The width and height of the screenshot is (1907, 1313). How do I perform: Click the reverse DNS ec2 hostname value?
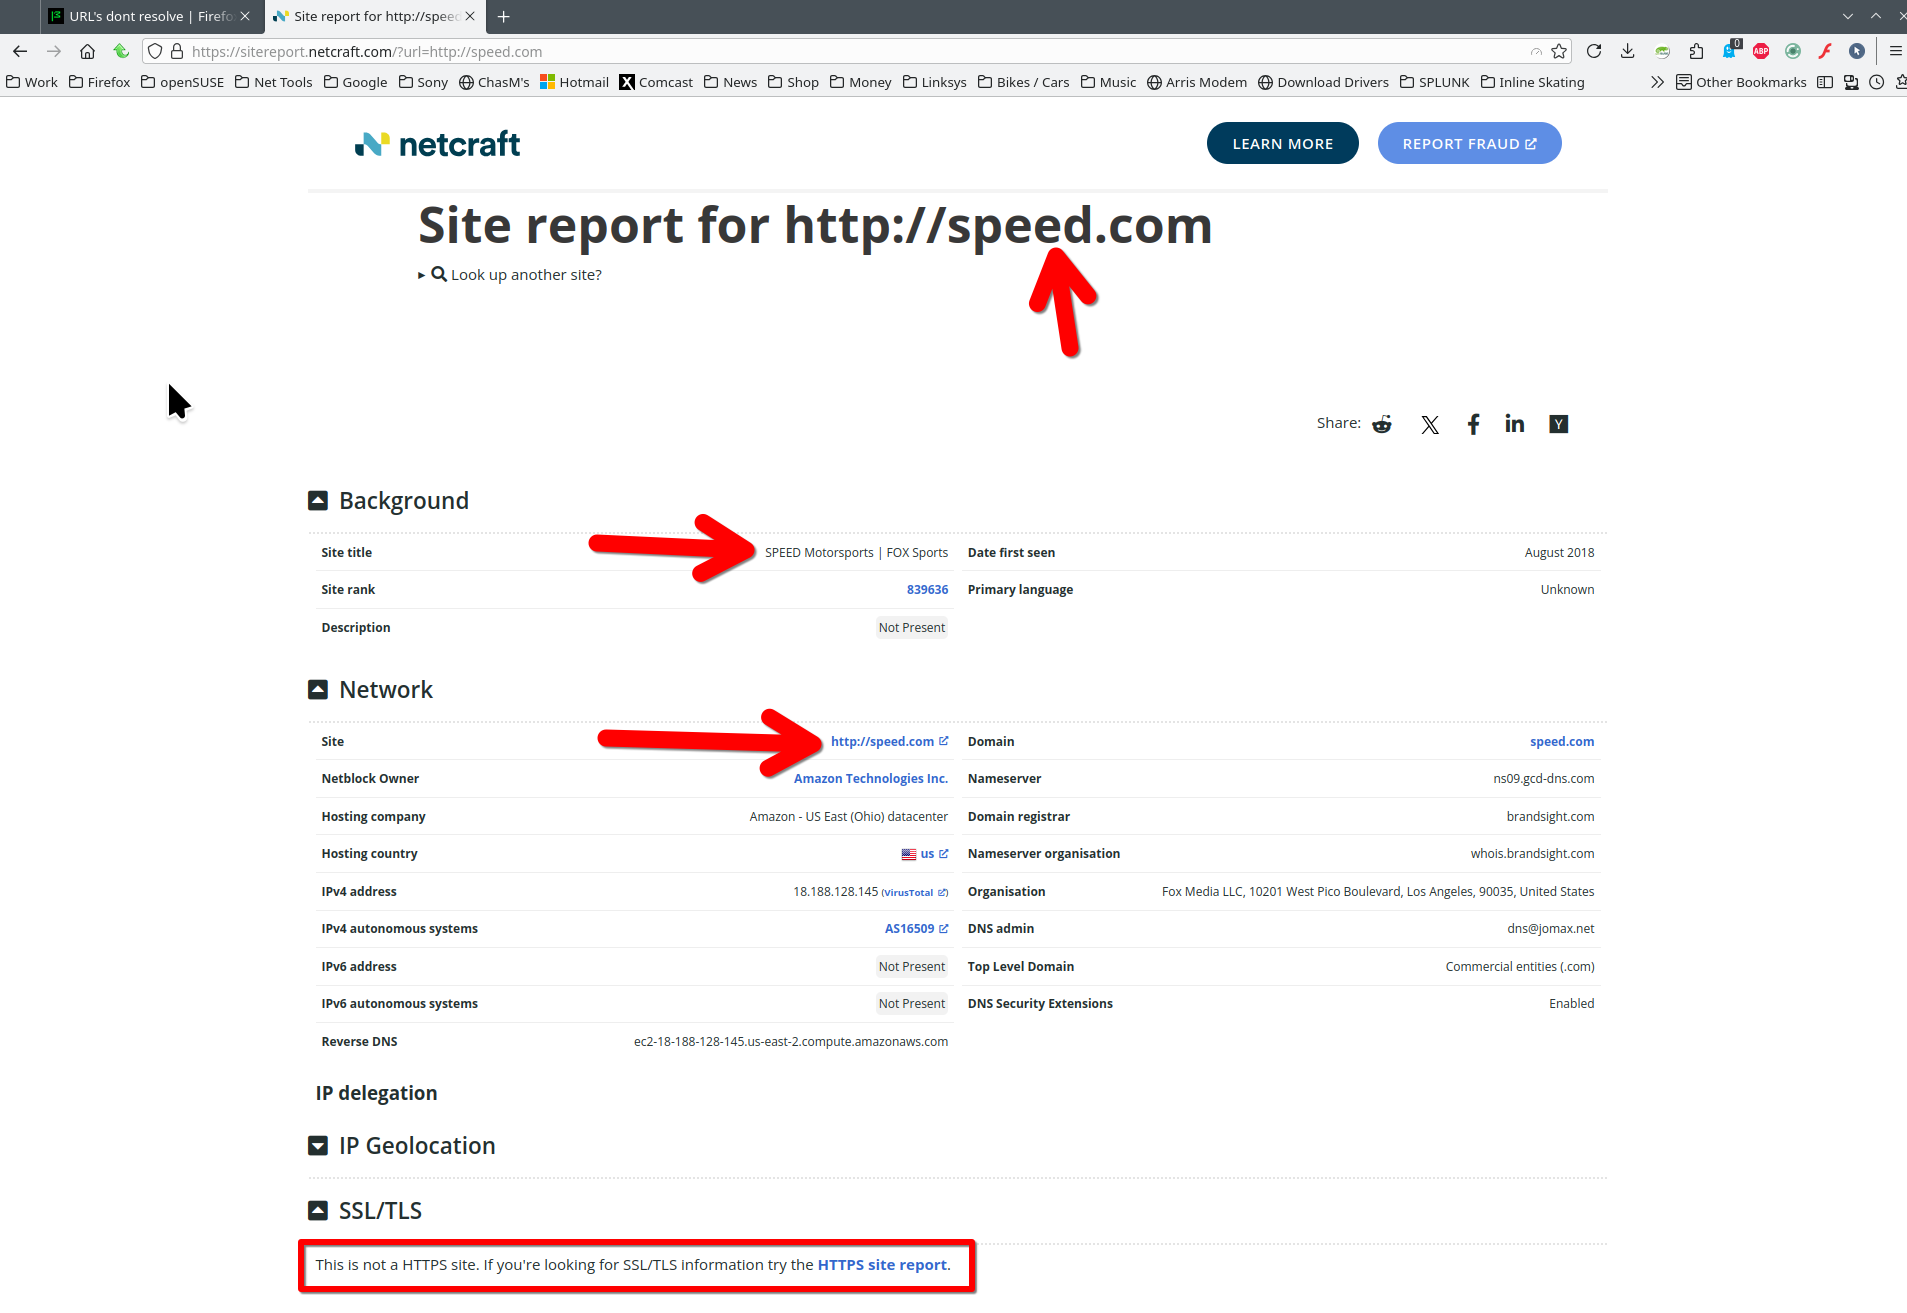click(791, 1042)
